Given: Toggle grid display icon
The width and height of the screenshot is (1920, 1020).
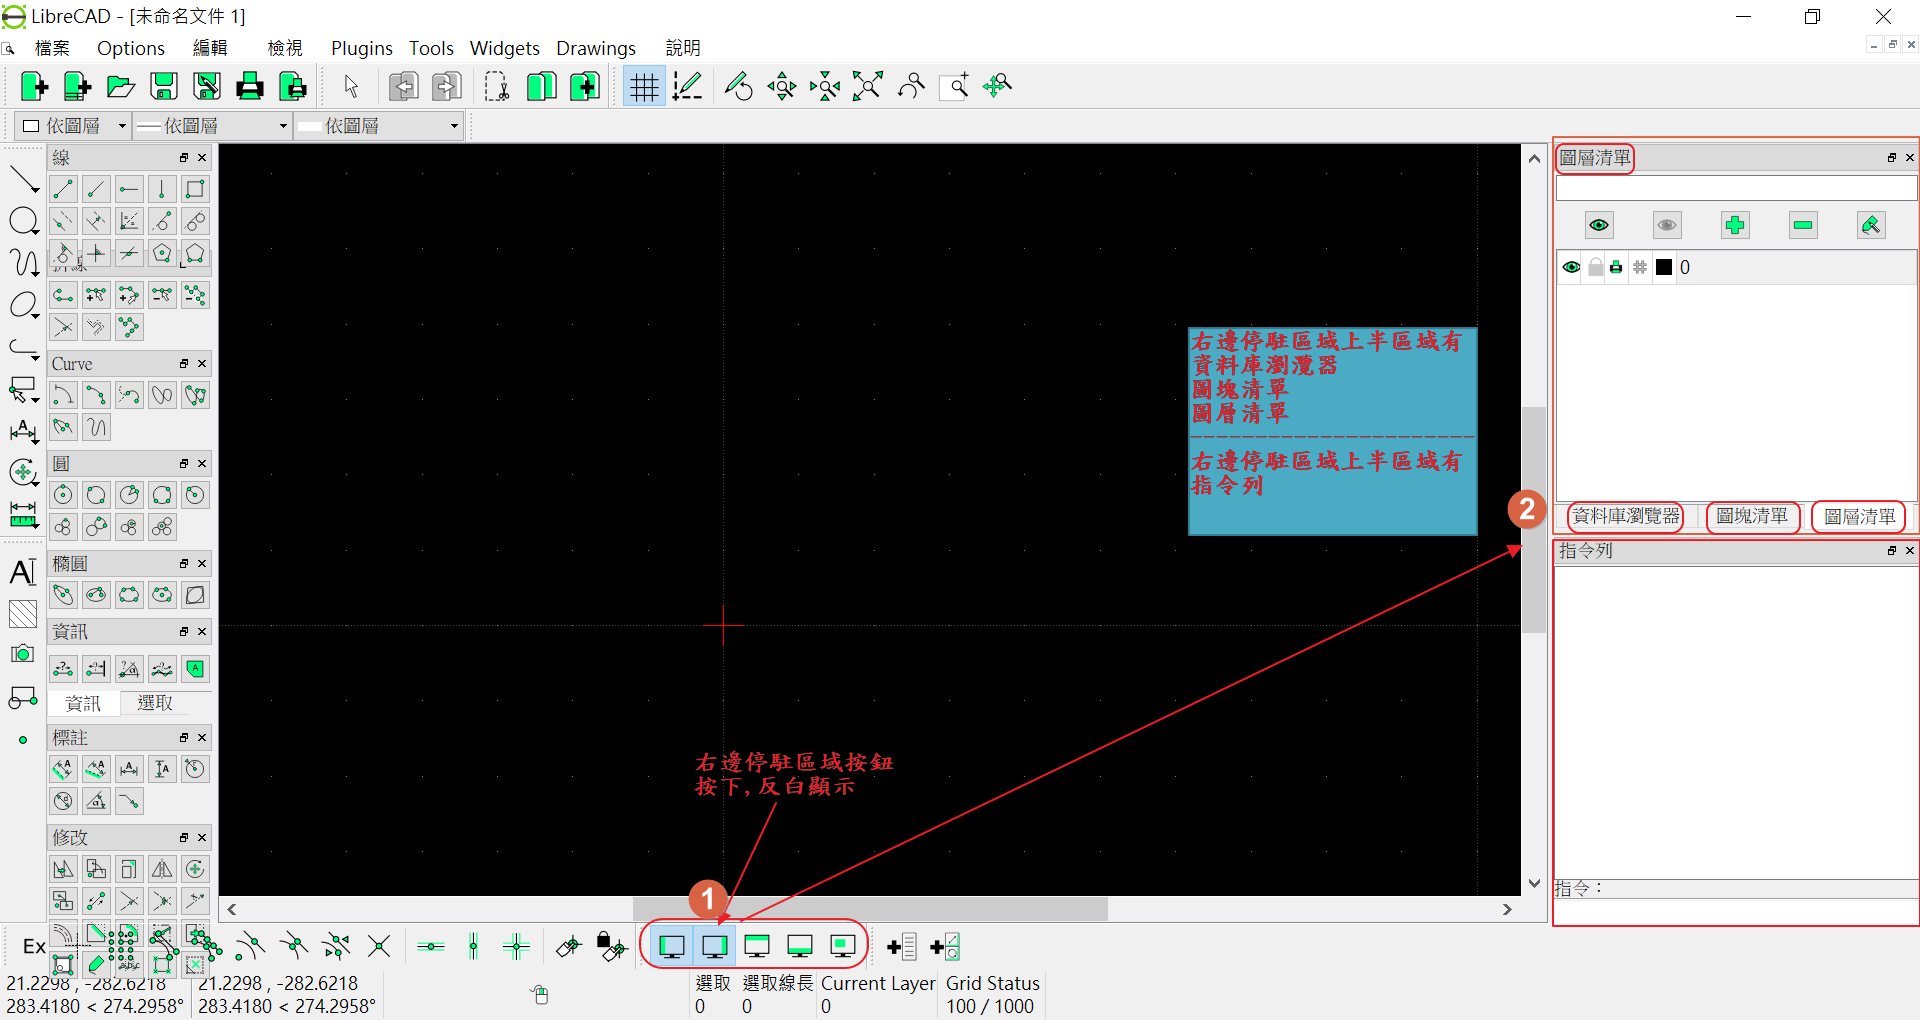Looking at the screenshot, I should tap(644, 87).
